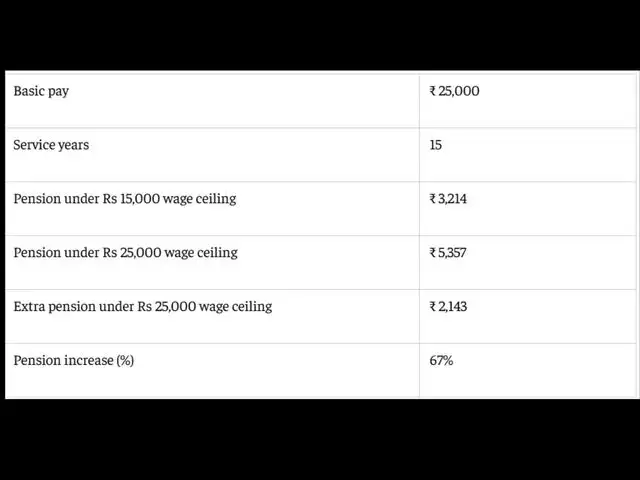Click the 'Service years' row label
This screenshot has height=480, width=640.
[x=51, y=145]
